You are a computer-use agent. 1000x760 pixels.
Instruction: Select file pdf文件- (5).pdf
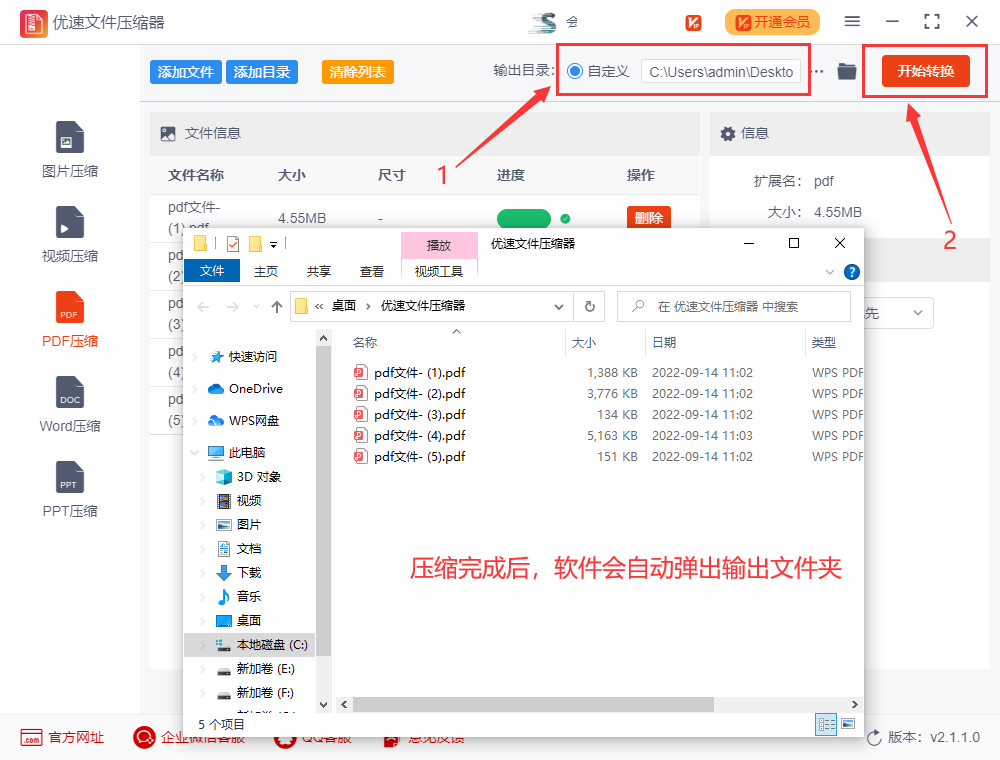420,457
